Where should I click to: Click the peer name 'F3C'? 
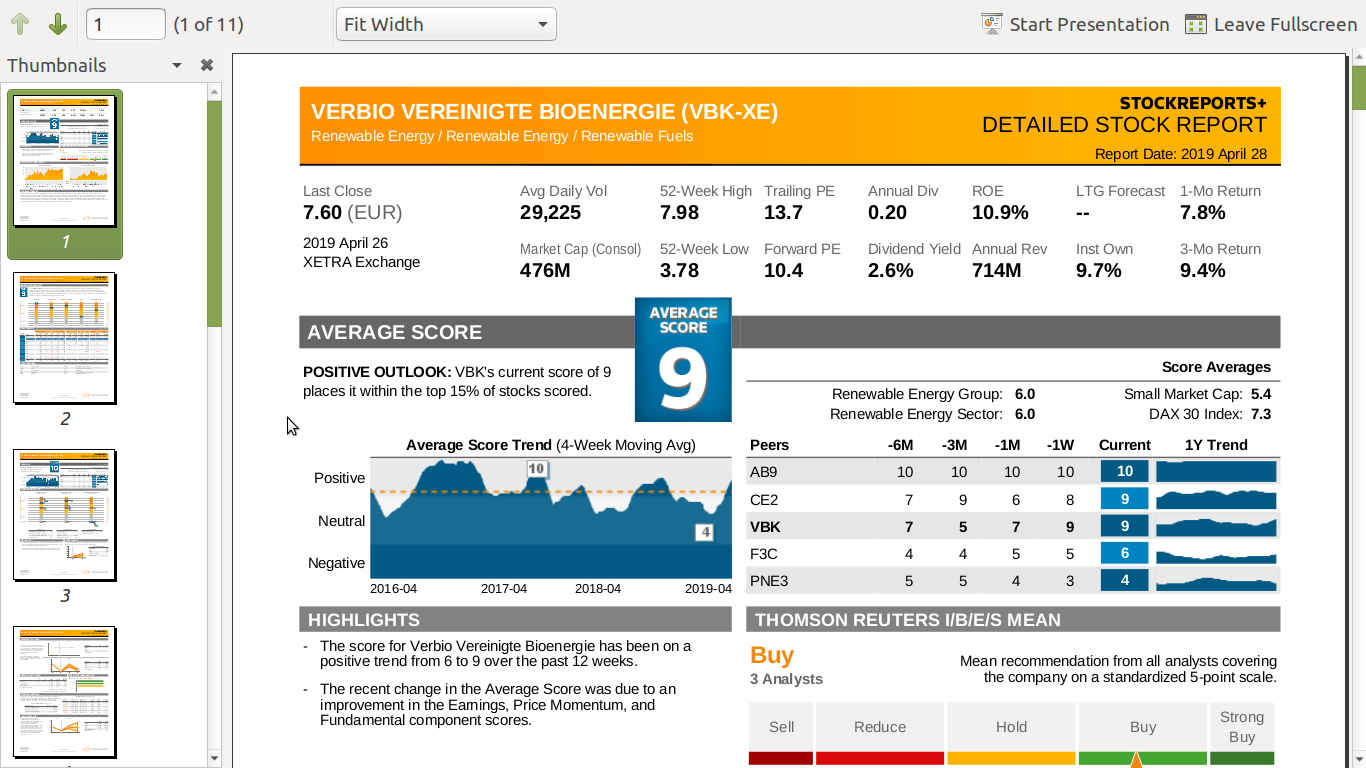click(763, 553)
